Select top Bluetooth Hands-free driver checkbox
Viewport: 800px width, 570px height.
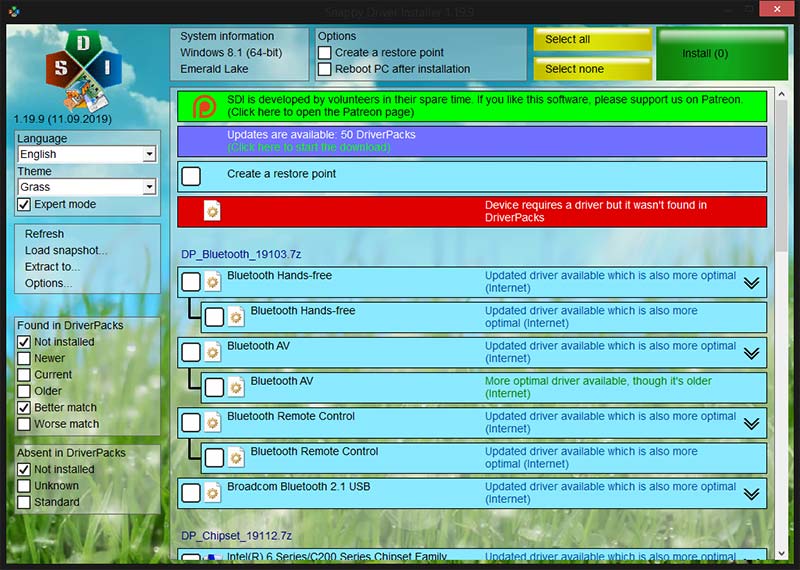coord(191,282)
